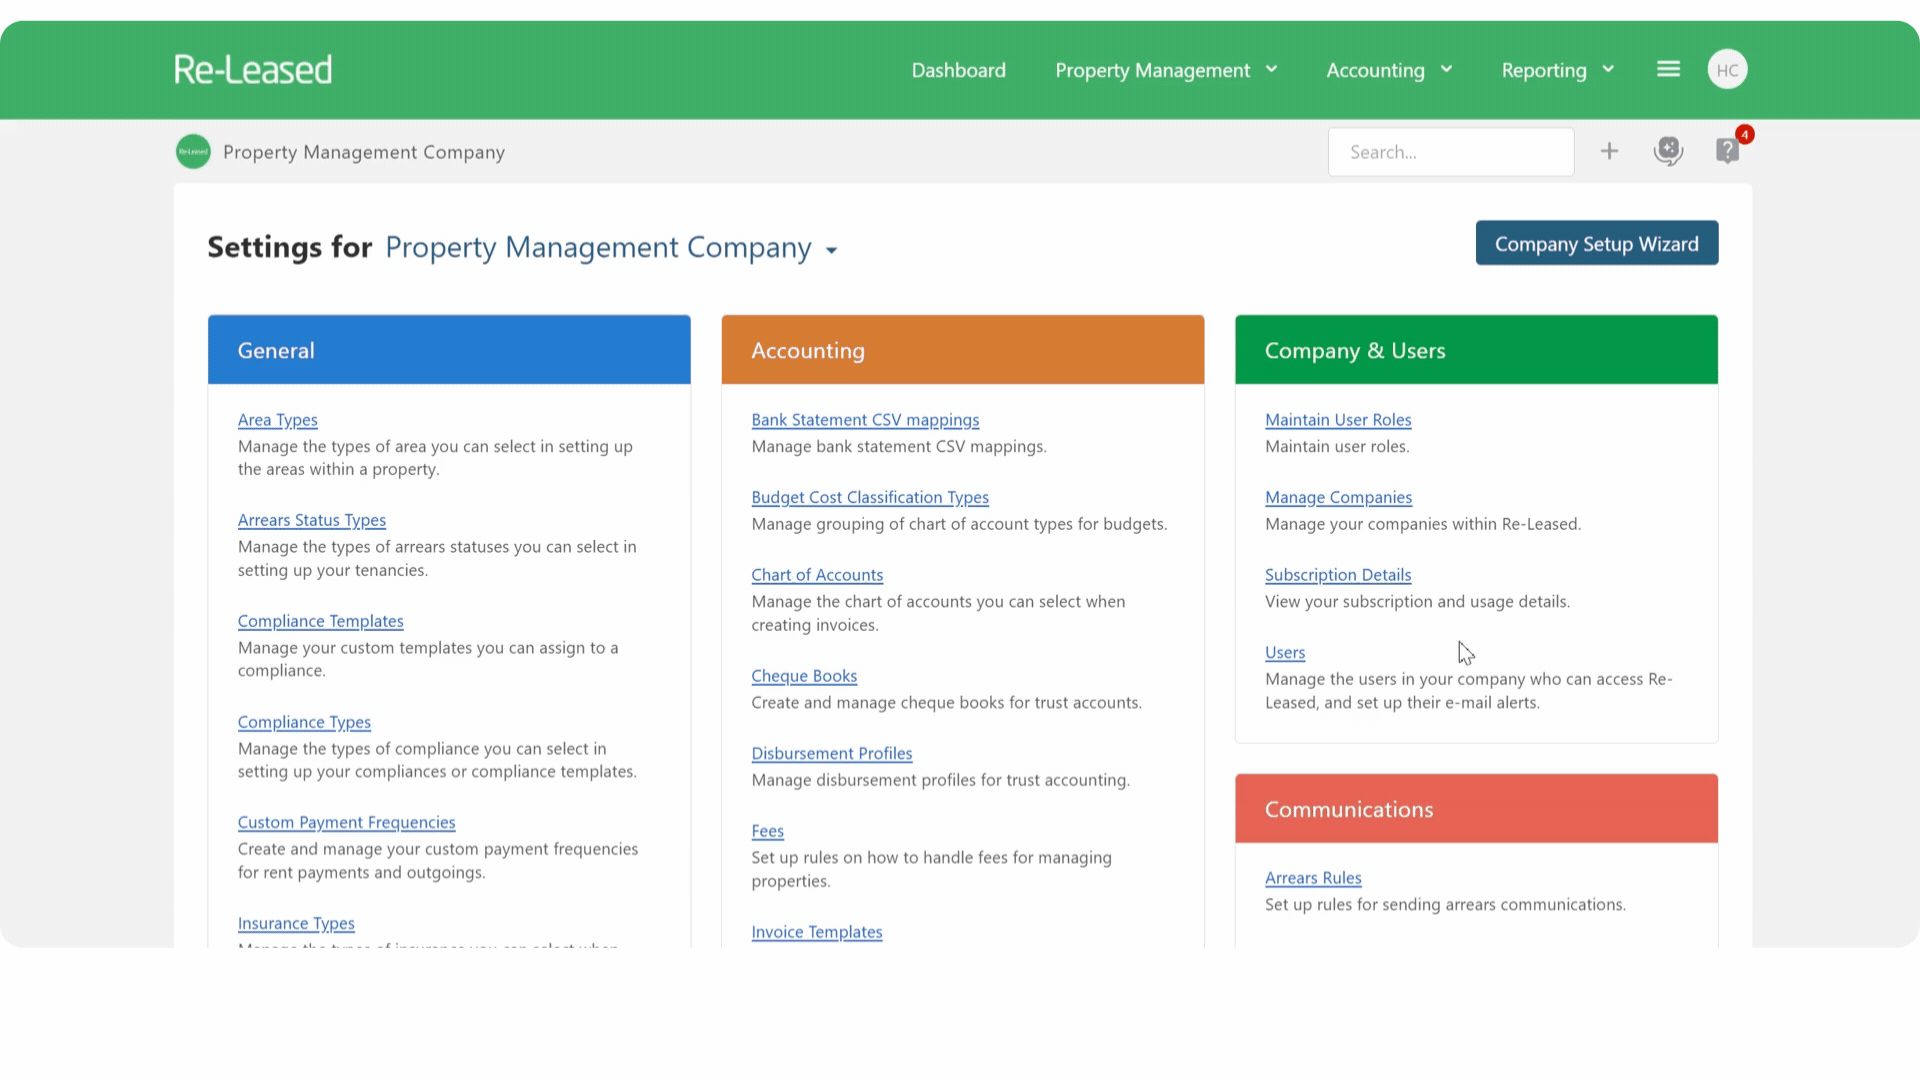Screen dimensions: 1920x1080
Task: Open the Area Types link
Action: pos(278,420)
